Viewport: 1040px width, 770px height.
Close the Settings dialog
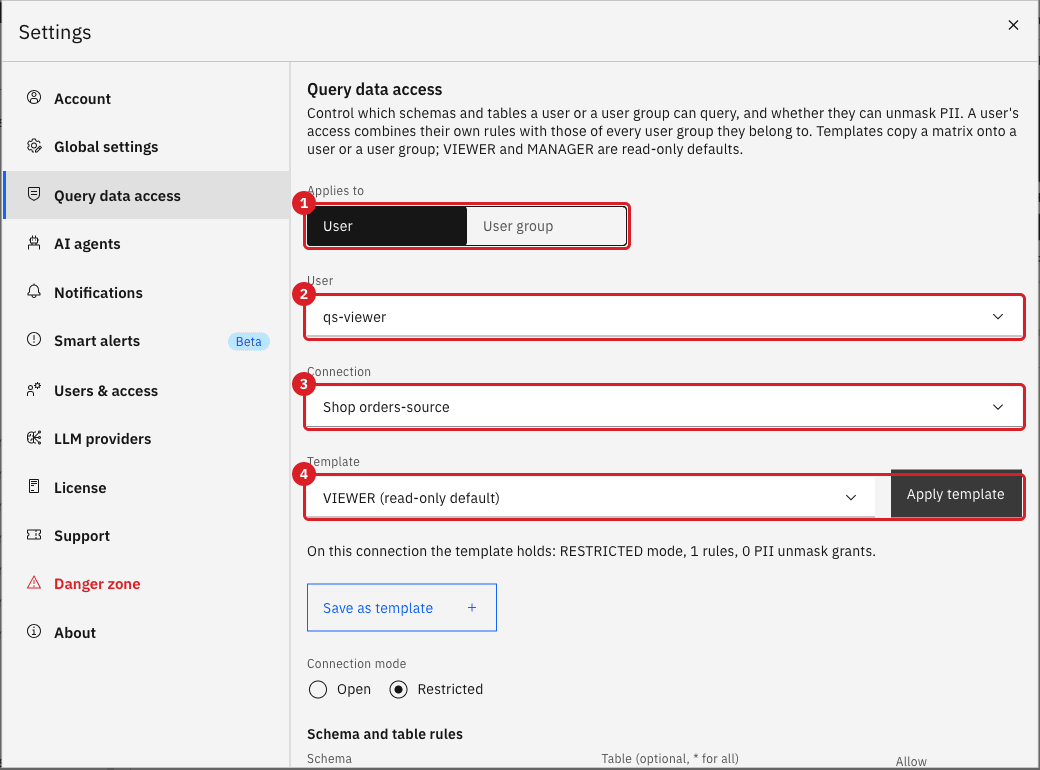pyautogui.click(x=1013, y=25)
